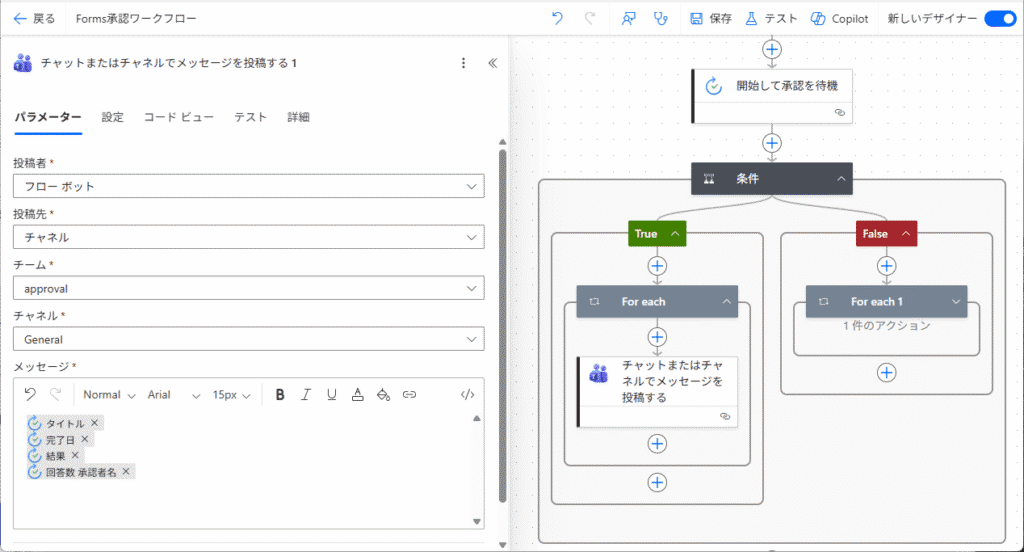Collapse the False branch
1024x552 pixels.
click(906, 233)
